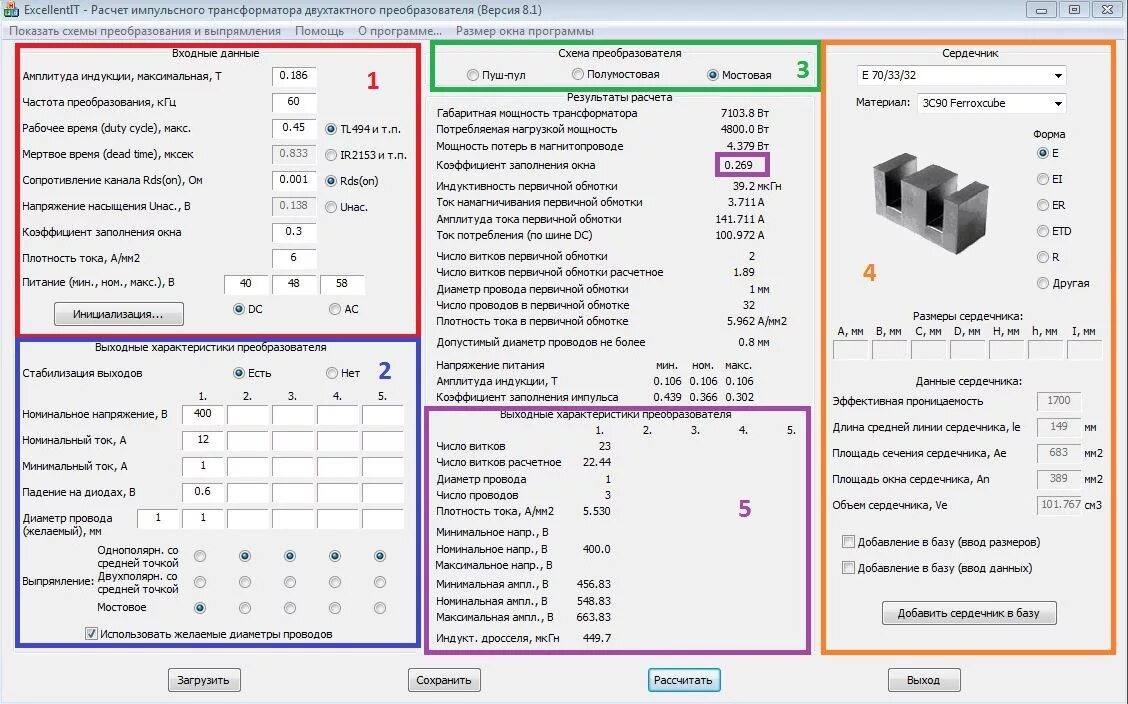
Task: Select core shape ER
Action: click(x=1043, y=205)
